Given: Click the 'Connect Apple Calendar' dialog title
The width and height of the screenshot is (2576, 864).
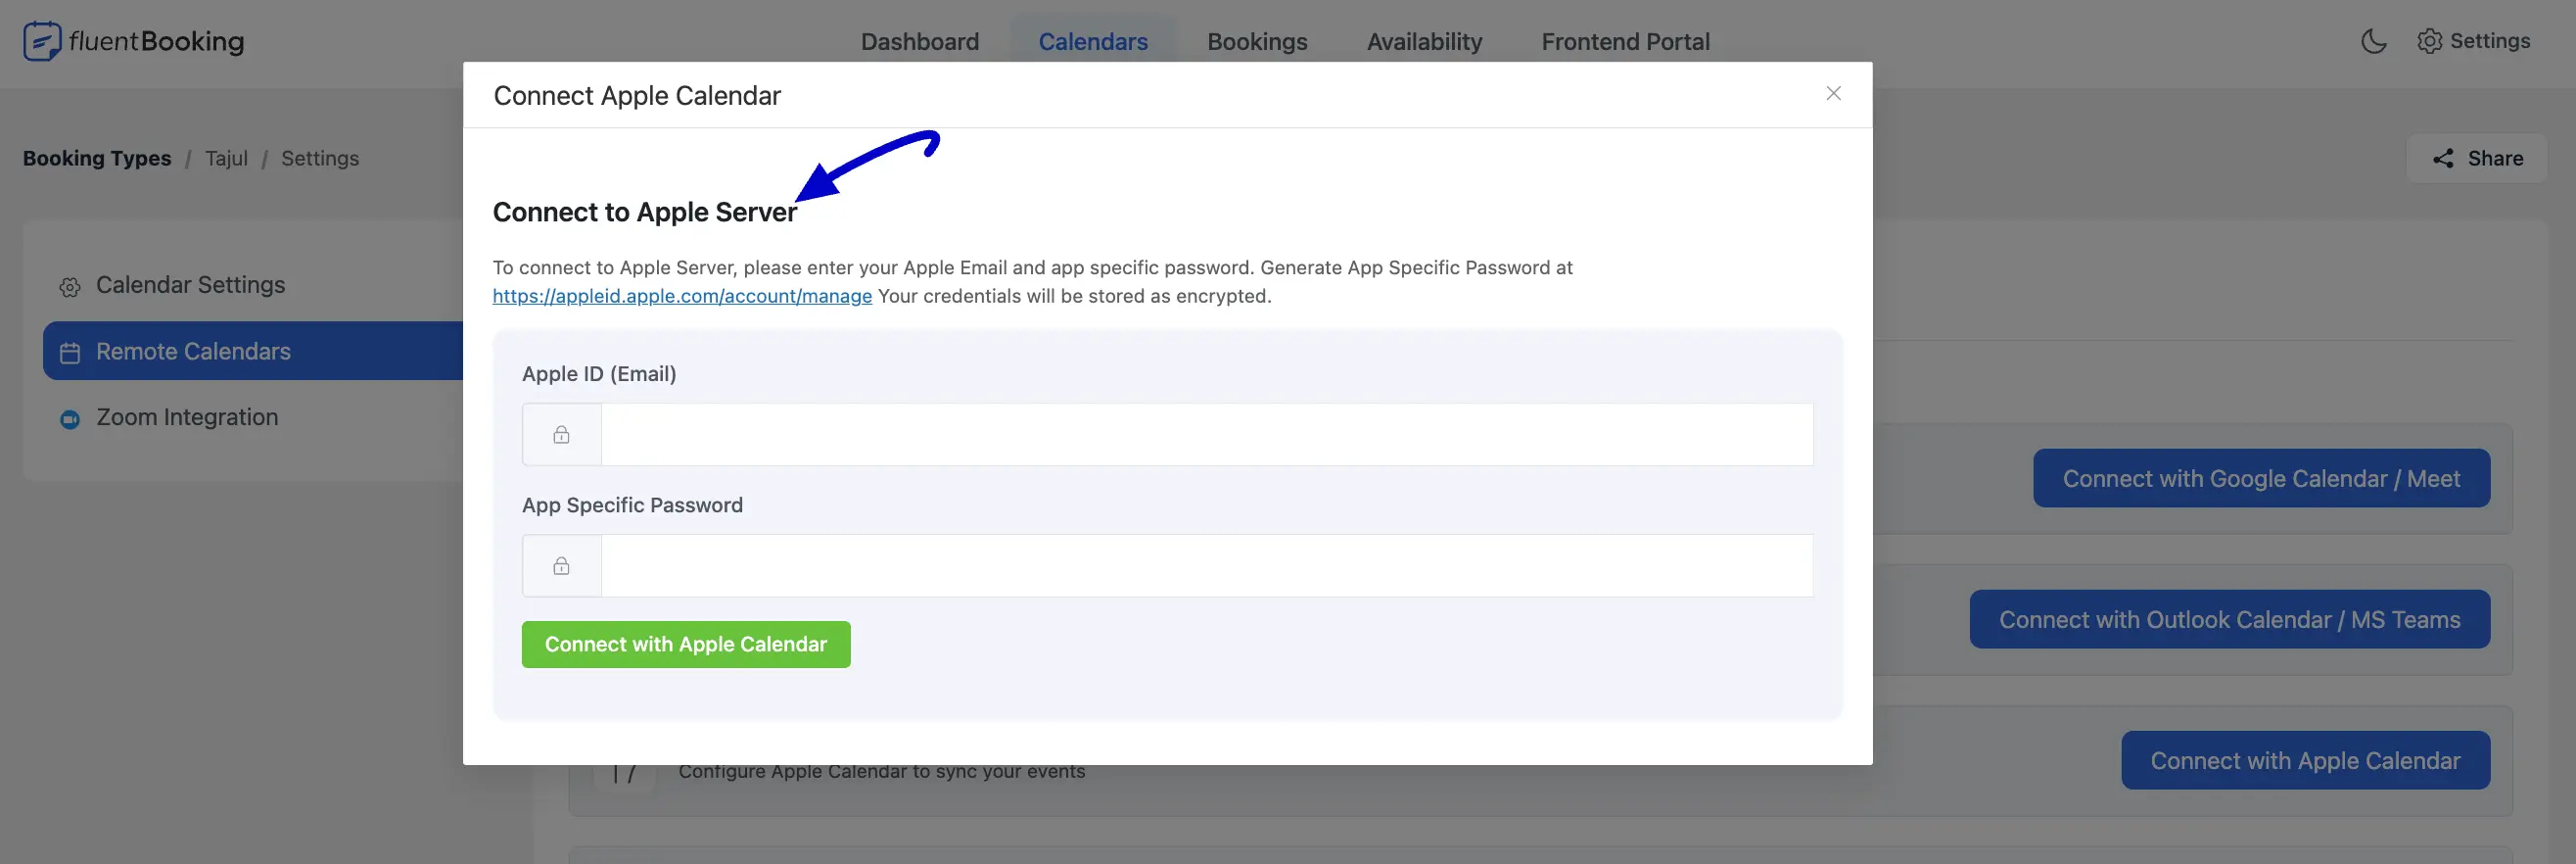Looking at the screenshot, I should pyautogui.click(x=636, y=95).
